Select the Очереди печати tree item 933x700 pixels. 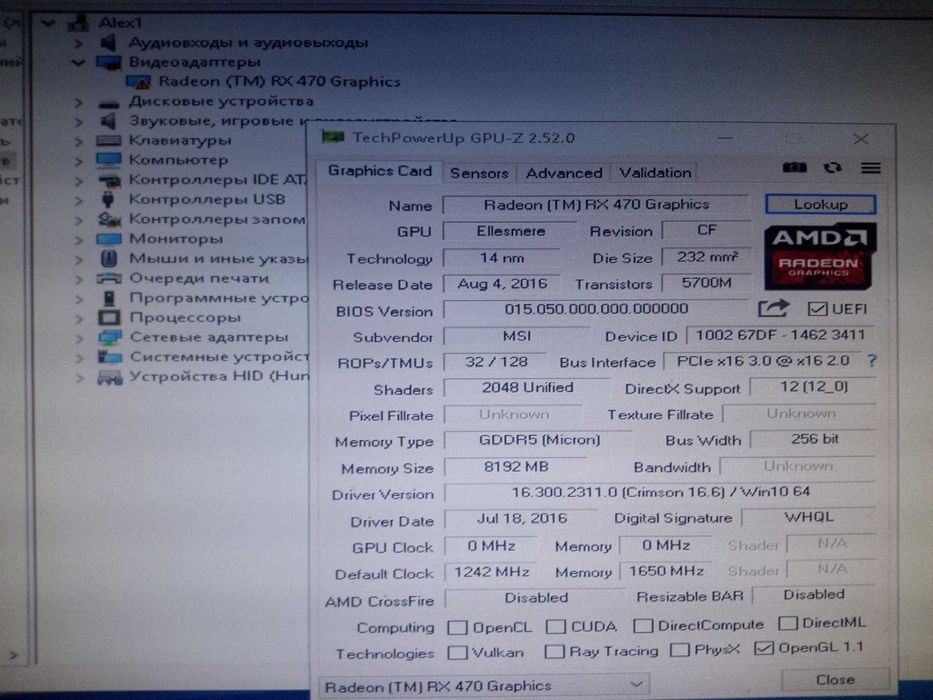(x=199, y=278)
